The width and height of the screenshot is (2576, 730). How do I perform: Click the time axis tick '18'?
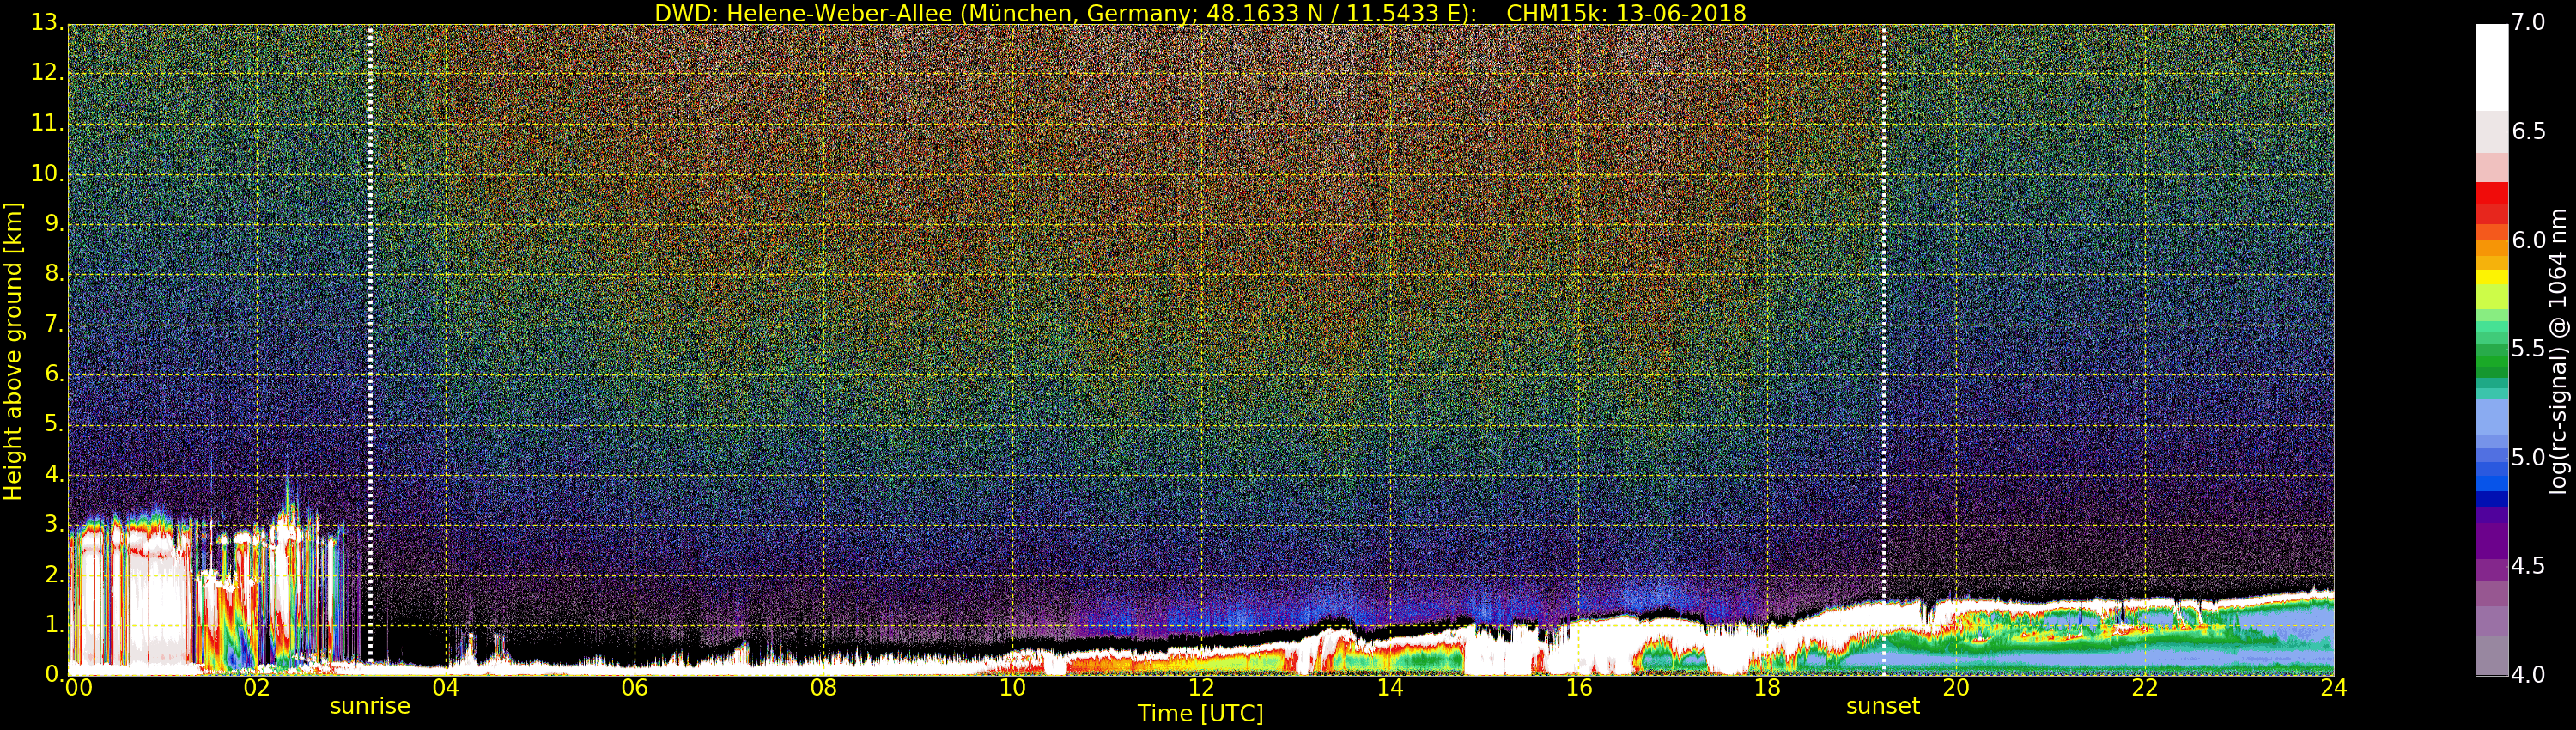[x=1767, y=688]
